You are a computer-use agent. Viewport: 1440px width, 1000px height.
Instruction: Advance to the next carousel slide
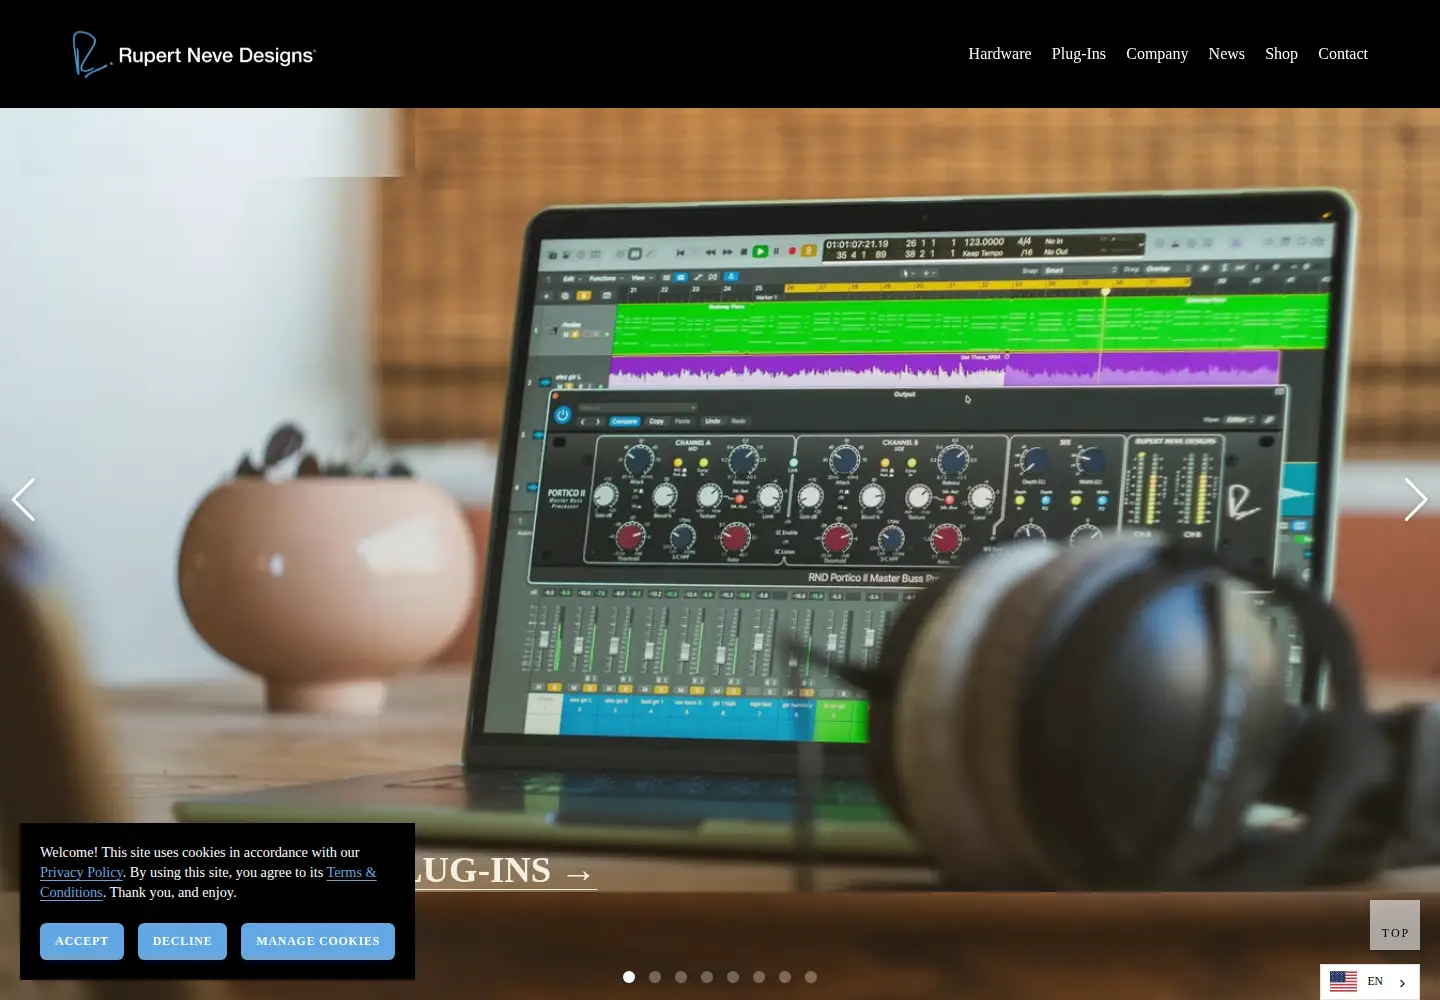[x=1415, y=500]
